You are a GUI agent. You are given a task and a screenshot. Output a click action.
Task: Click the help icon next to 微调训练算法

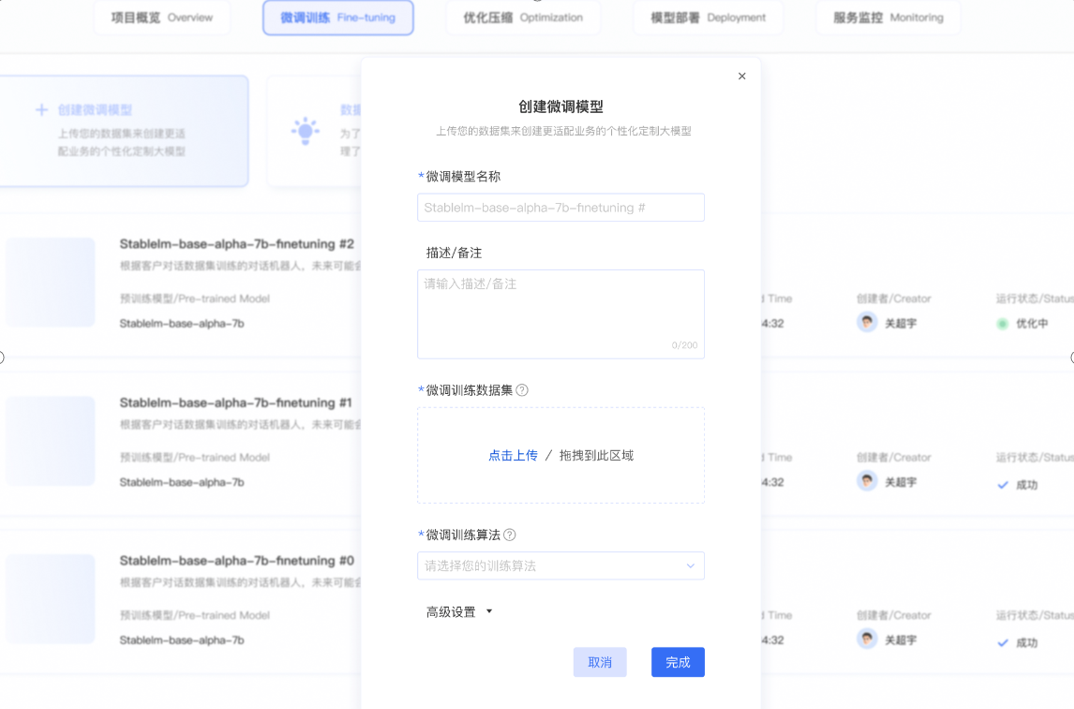coord(509,534)
